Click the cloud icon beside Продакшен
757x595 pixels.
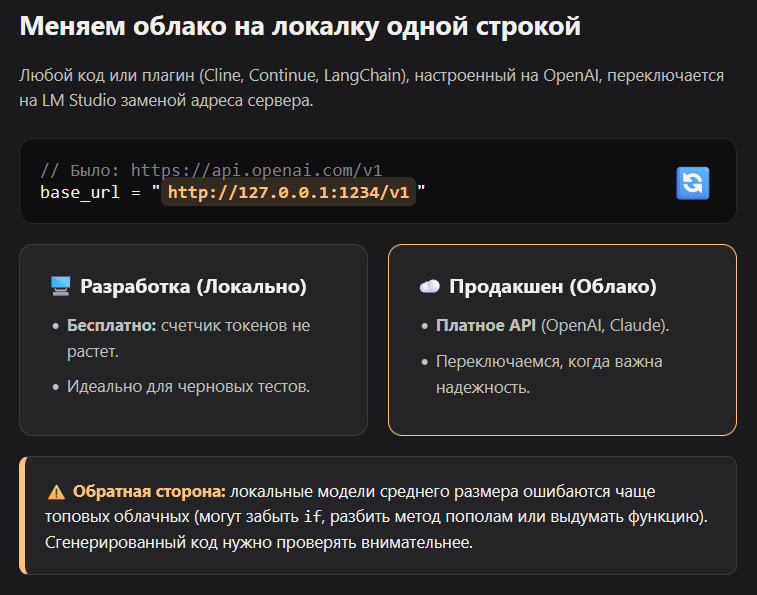(429, 286)
